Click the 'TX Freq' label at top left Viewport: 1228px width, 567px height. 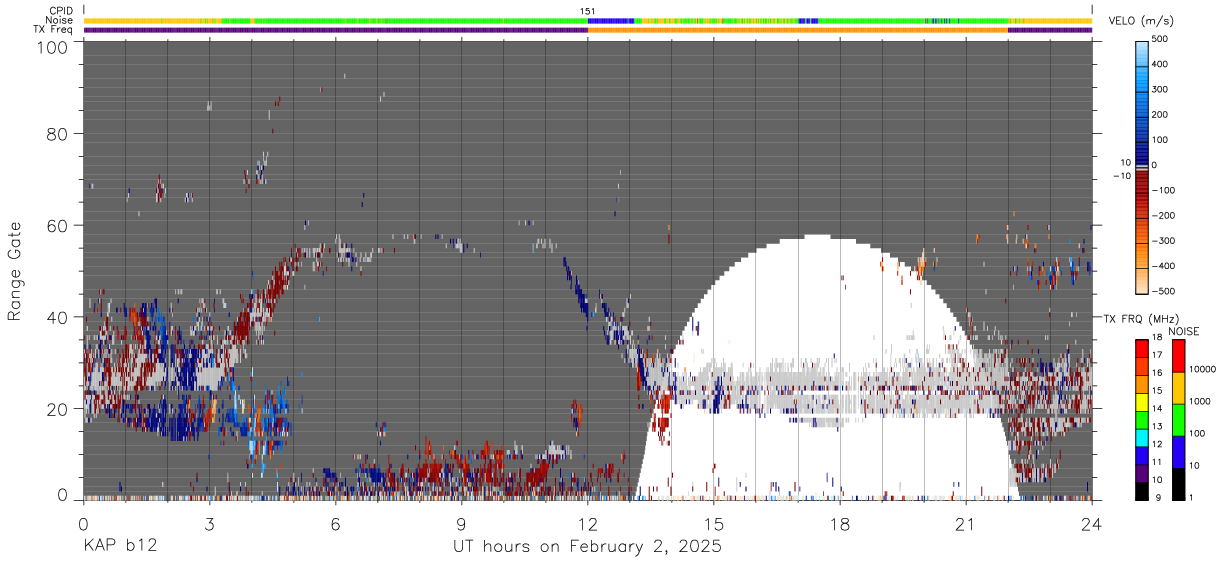tap(53, 30)
